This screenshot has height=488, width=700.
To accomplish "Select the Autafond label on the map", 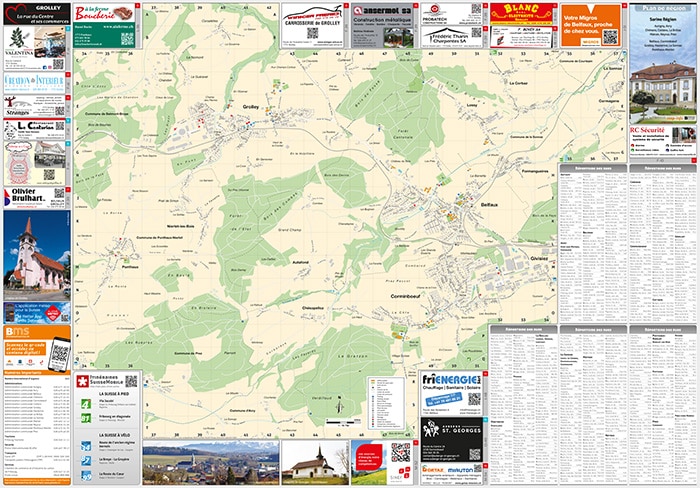I will pyautogui.click(x=300, y=262).
